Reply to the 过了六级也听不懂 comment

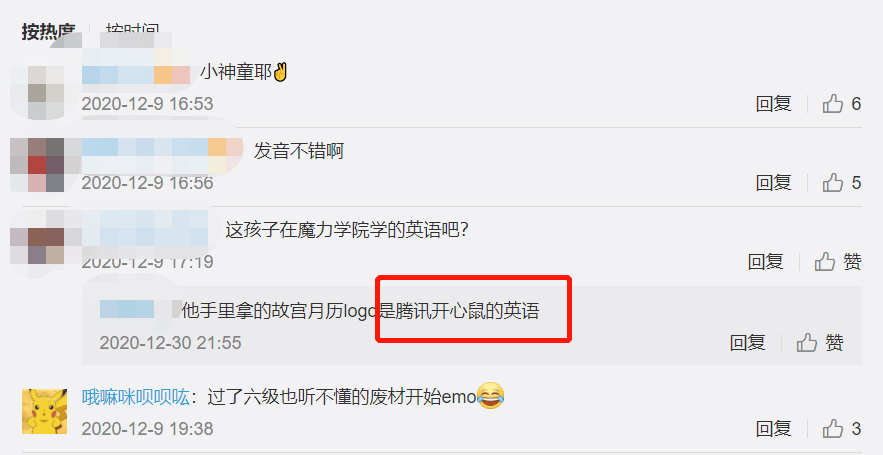pos(773,429)
